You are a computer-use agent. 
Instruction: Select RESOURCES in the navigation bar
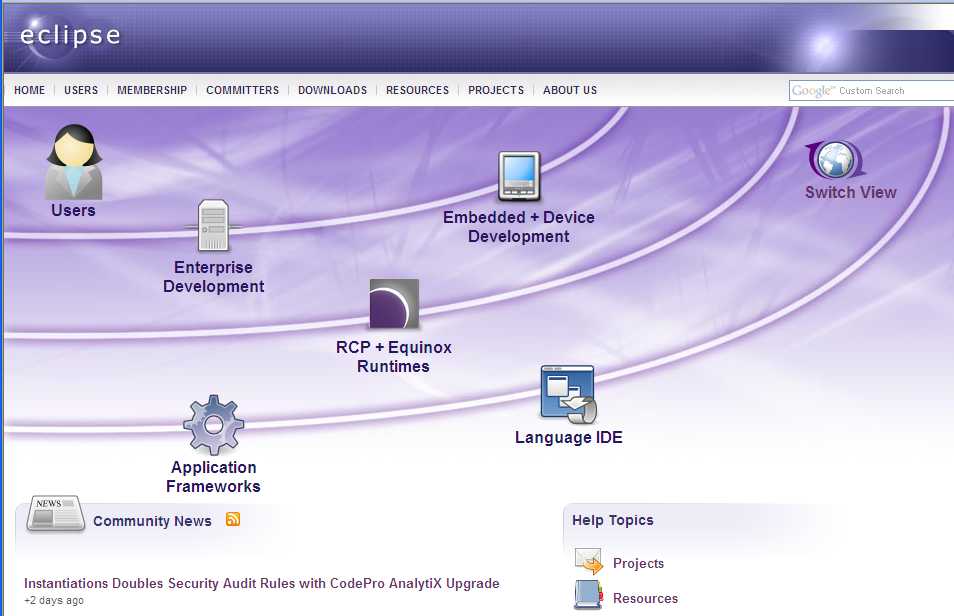417,90
